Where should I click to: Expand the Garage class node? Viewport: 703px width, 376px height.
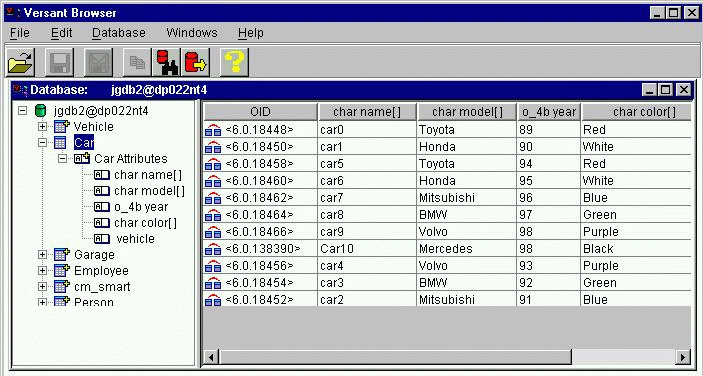(x=42, y=255)
